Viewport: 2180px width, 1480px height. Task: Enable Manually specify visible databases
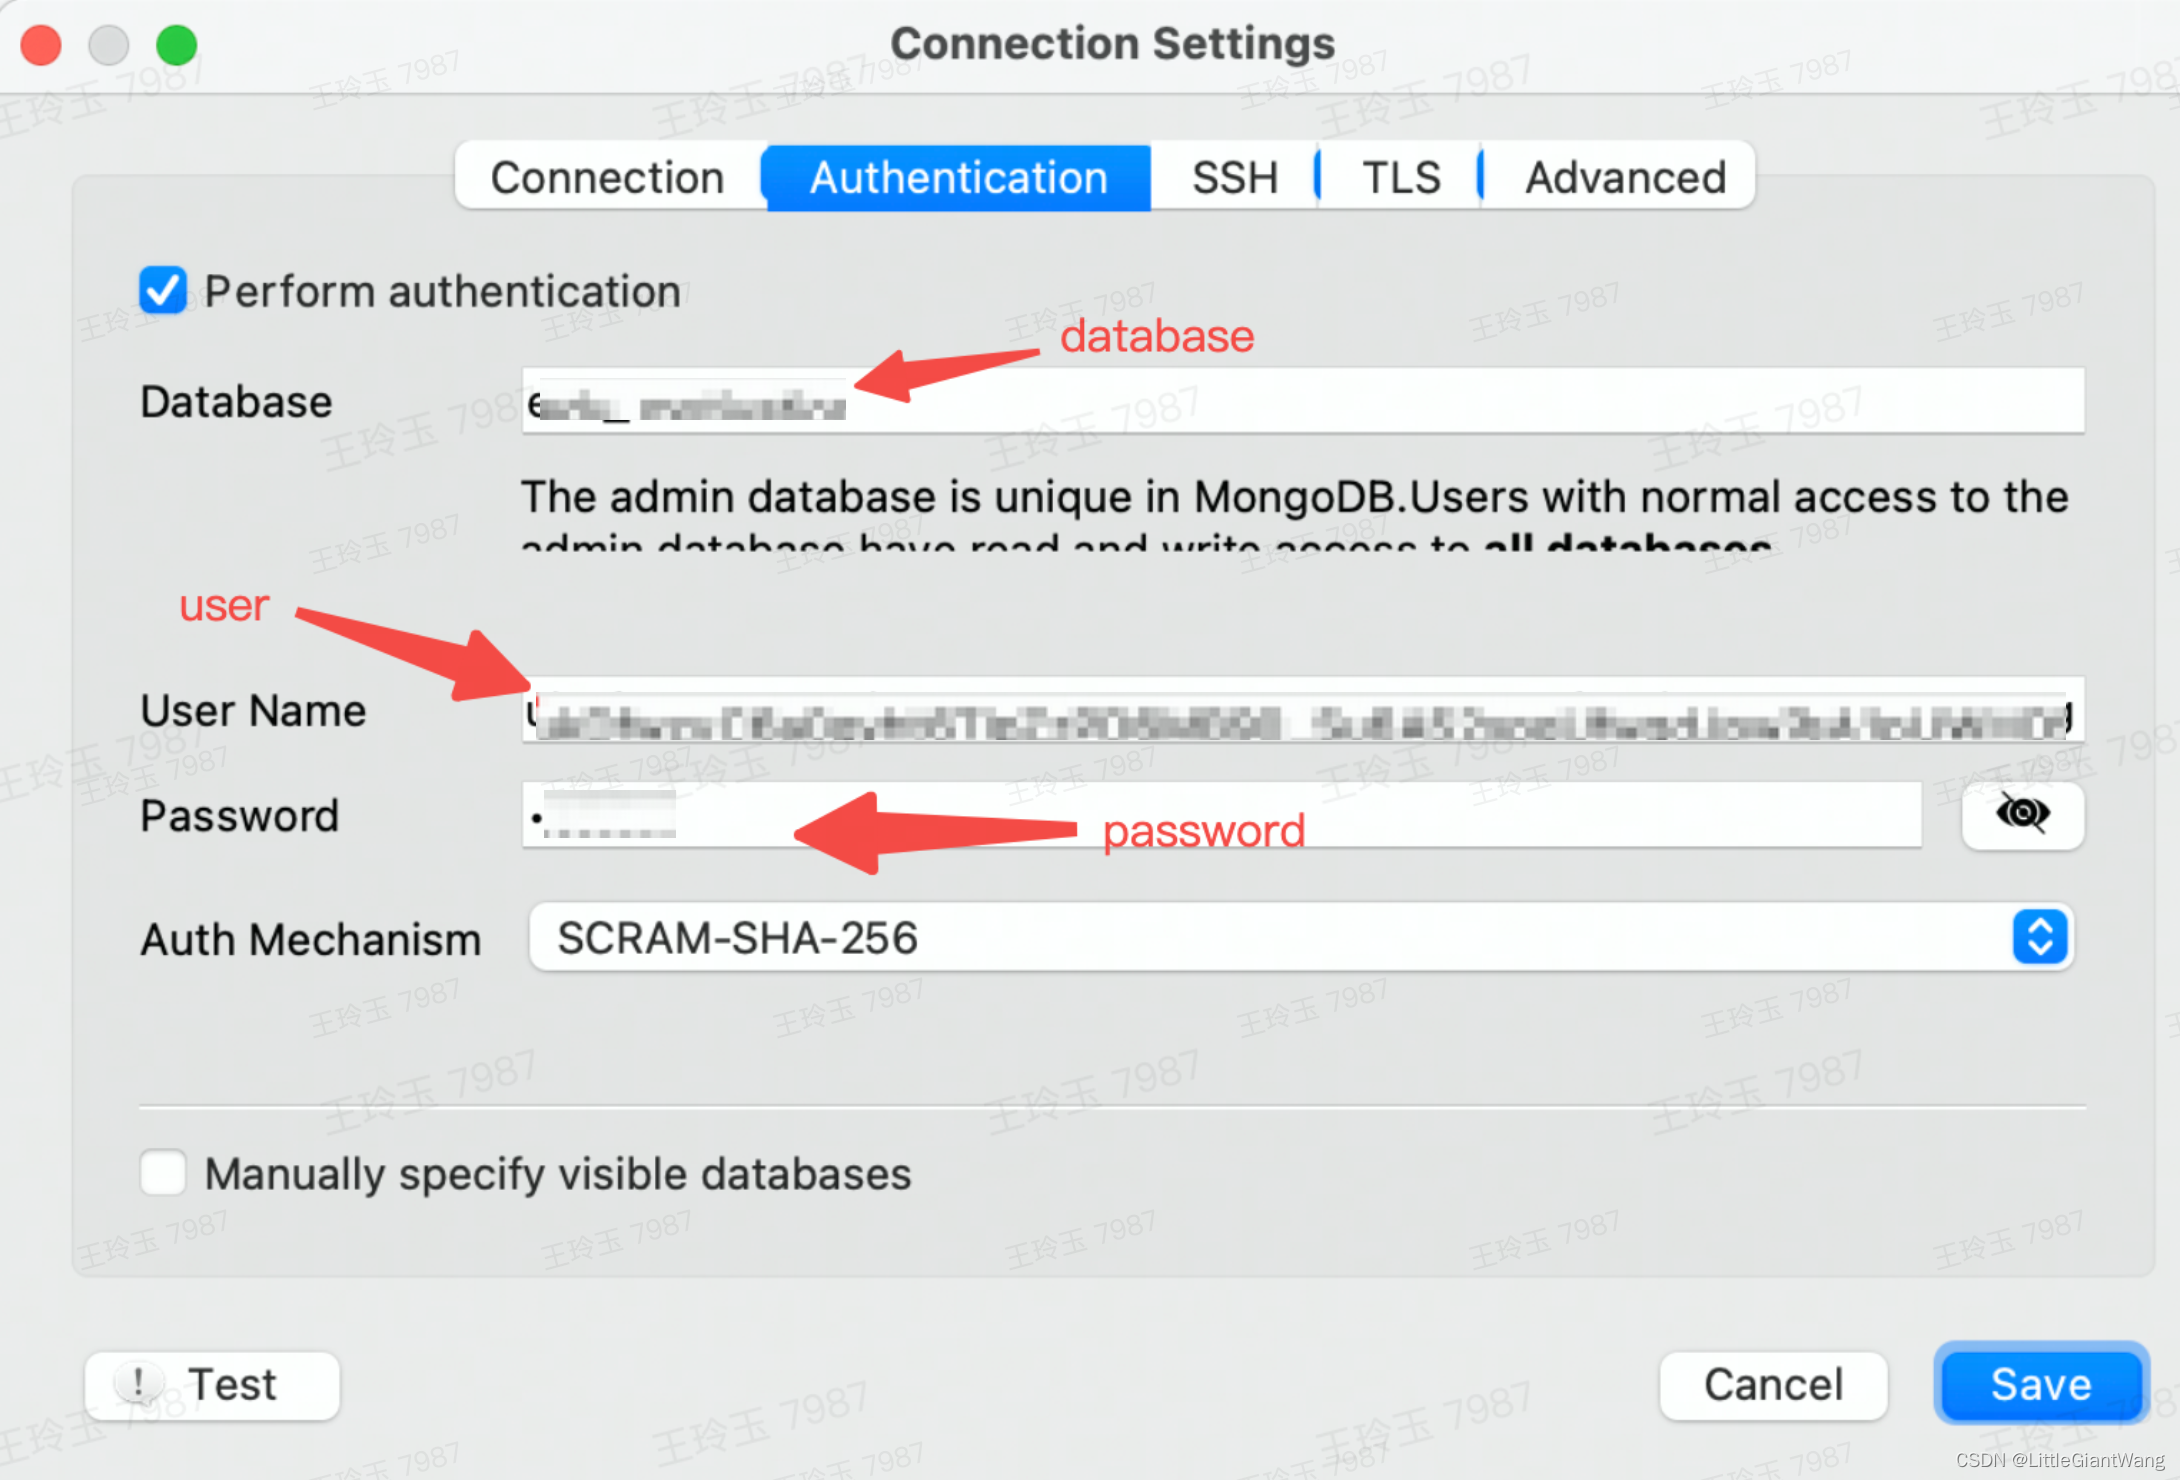click(x=163, y=1173)
